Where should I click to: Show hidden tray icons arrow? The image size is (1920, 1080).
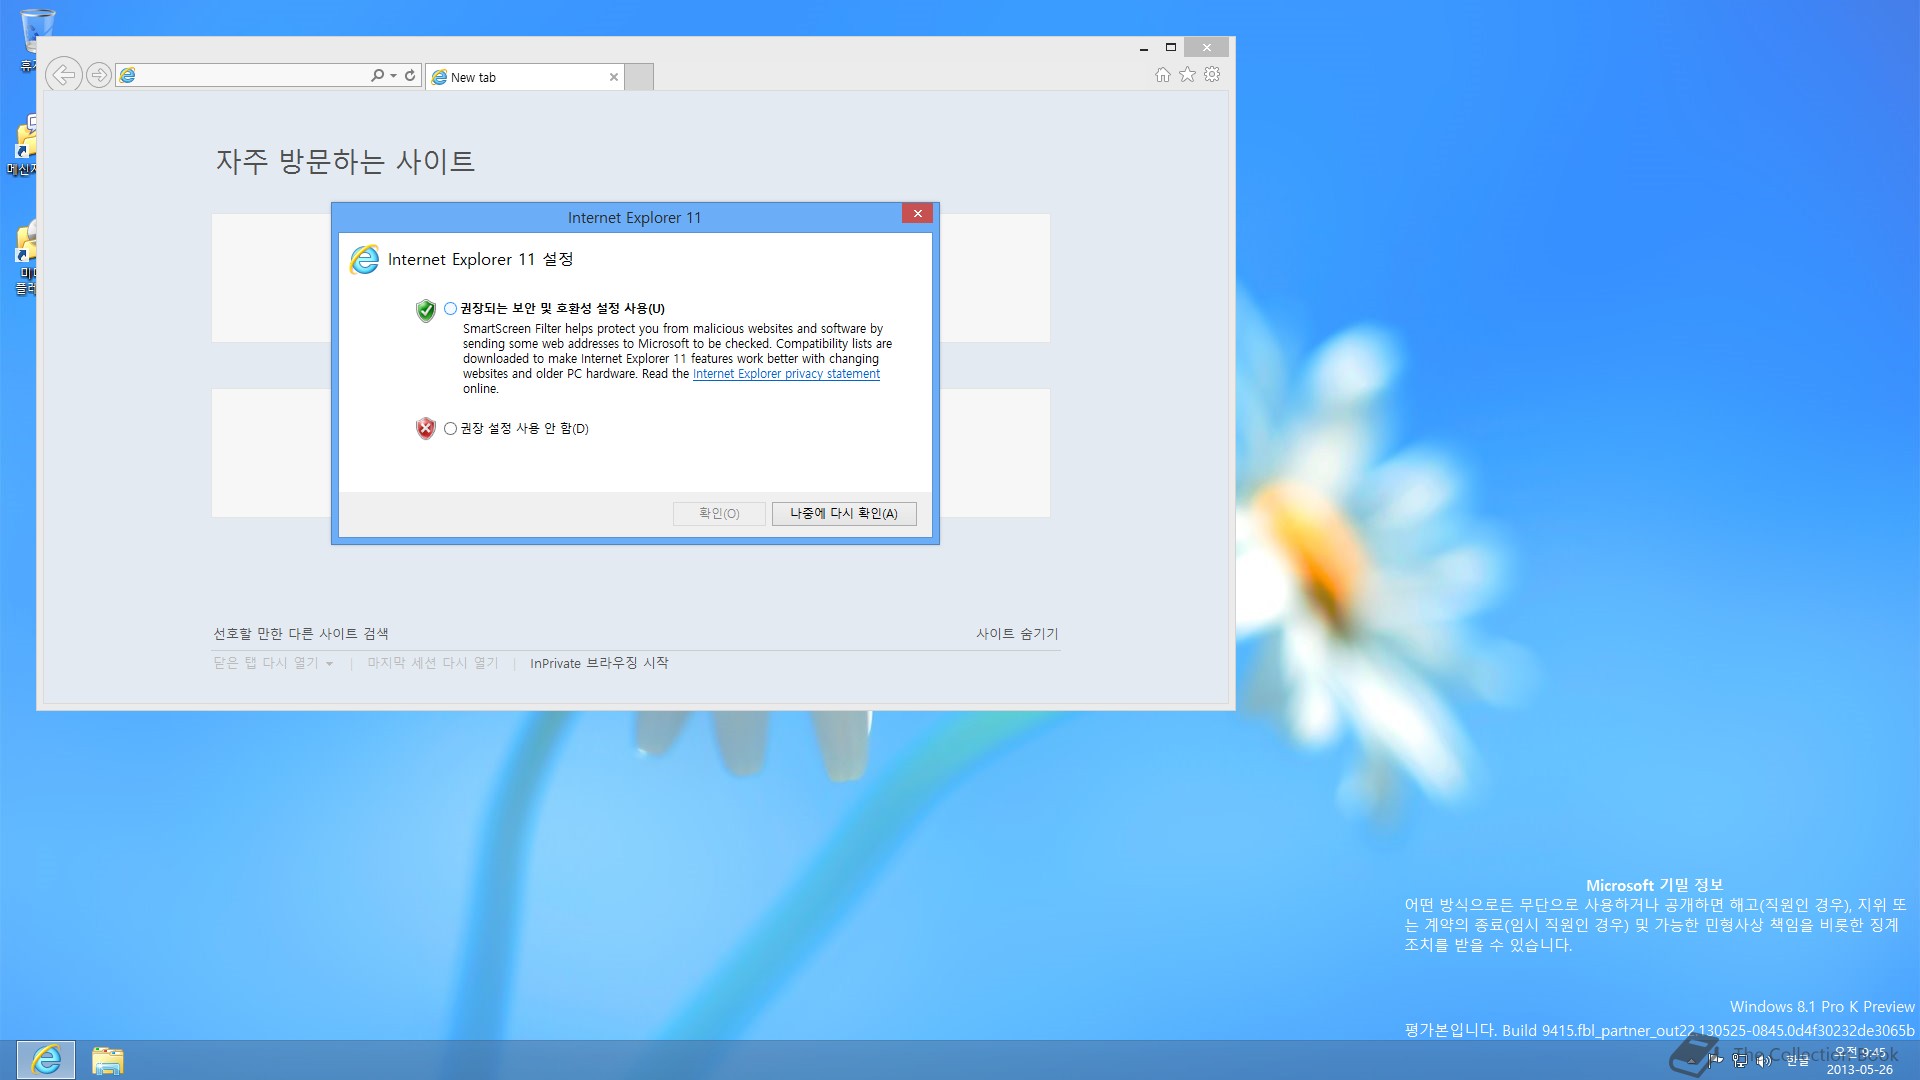tap(1691, 1061)
